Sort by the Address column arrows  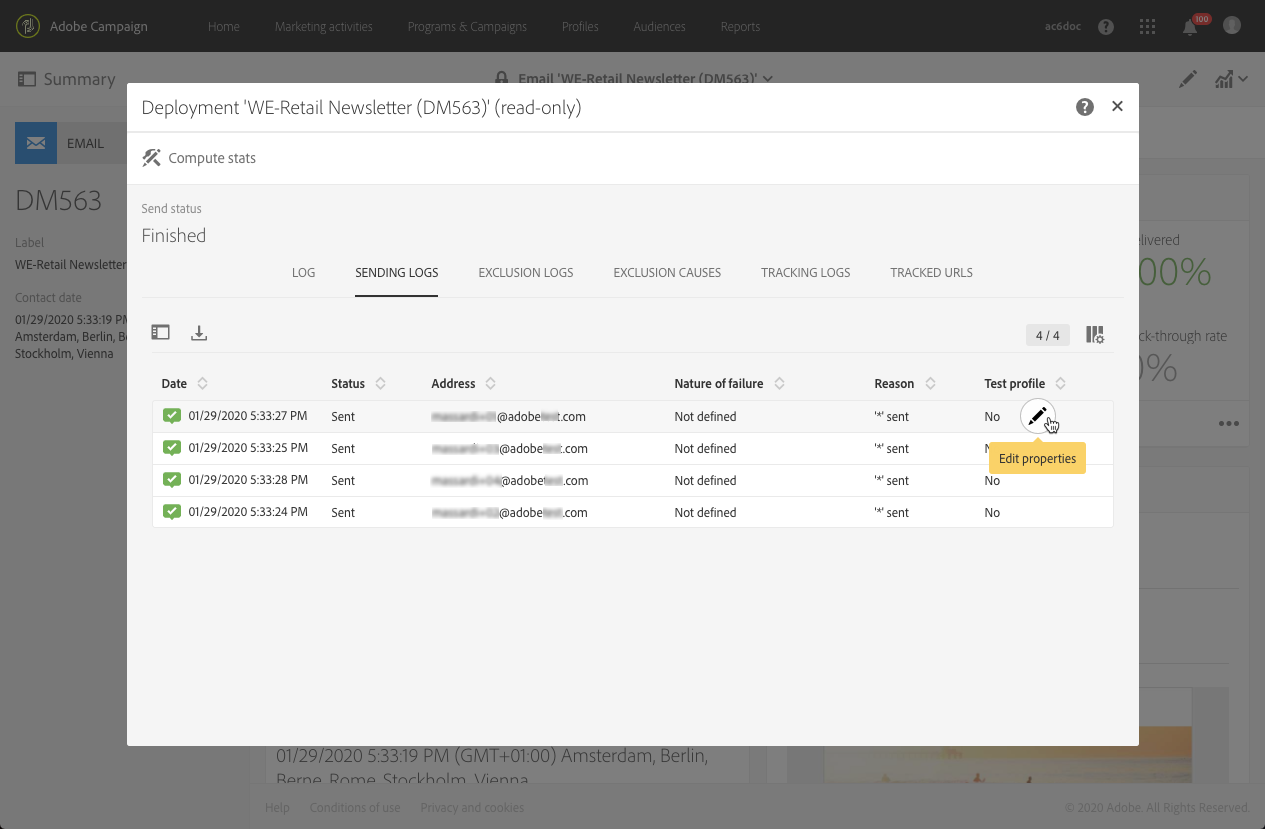tap(490, 384)
